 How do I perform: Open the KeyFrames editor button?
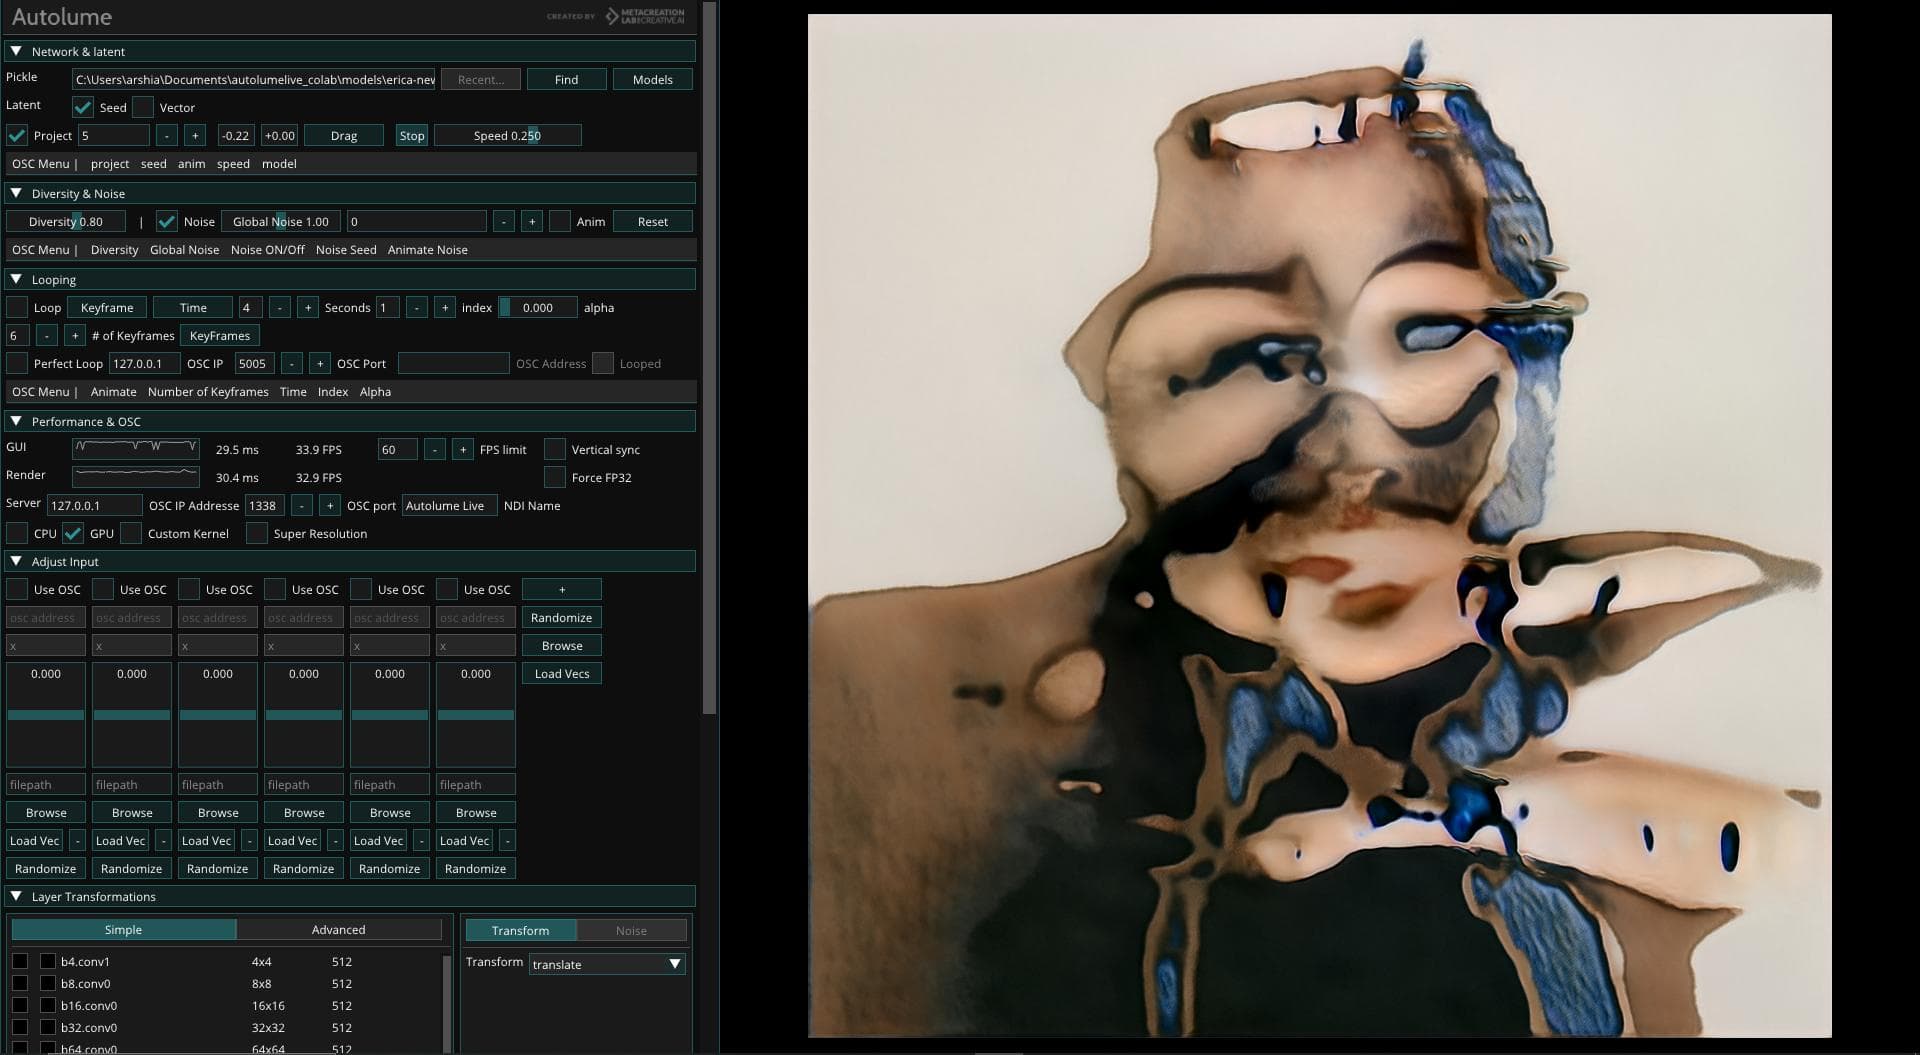click(x=220, y=335)
